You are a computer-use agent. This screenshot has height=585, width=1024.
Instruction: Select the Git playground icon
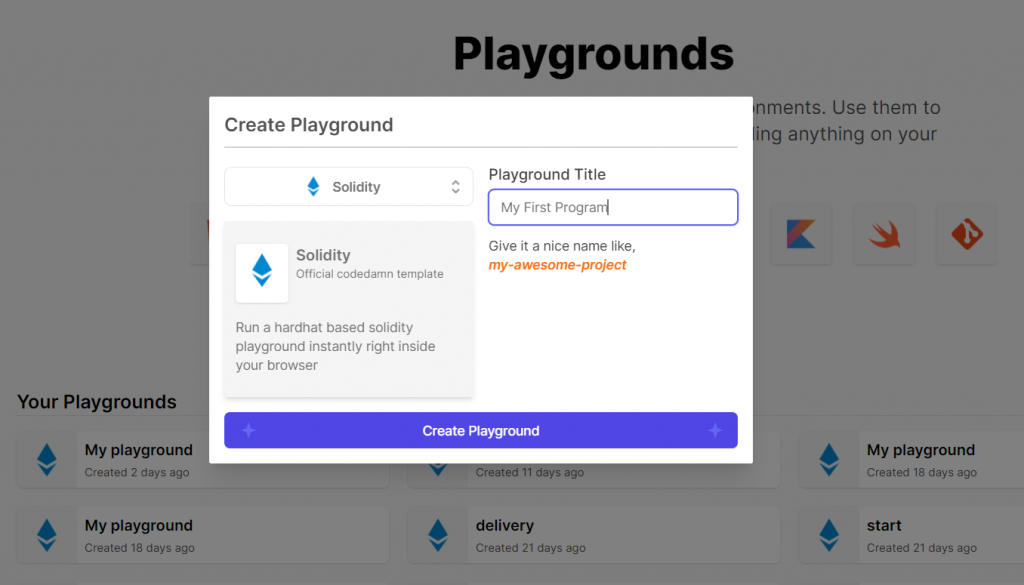coord(966,234)
